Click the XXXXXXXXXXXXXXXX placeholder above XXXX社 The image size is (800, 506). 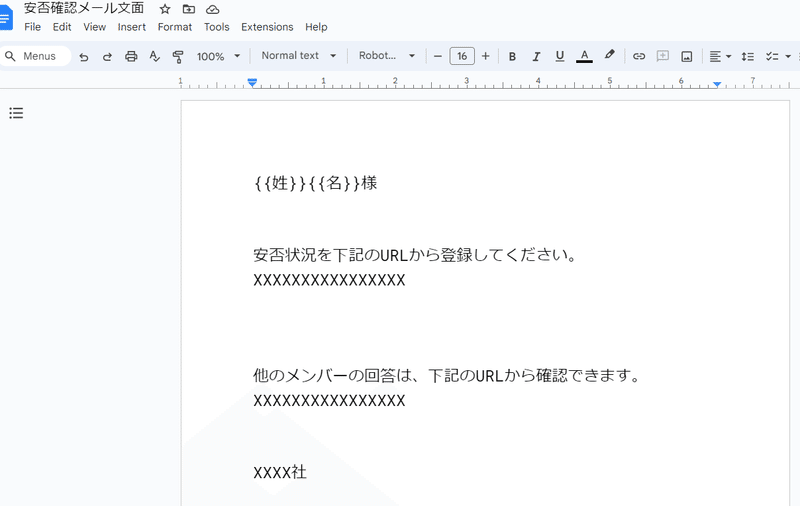(329, 400)
